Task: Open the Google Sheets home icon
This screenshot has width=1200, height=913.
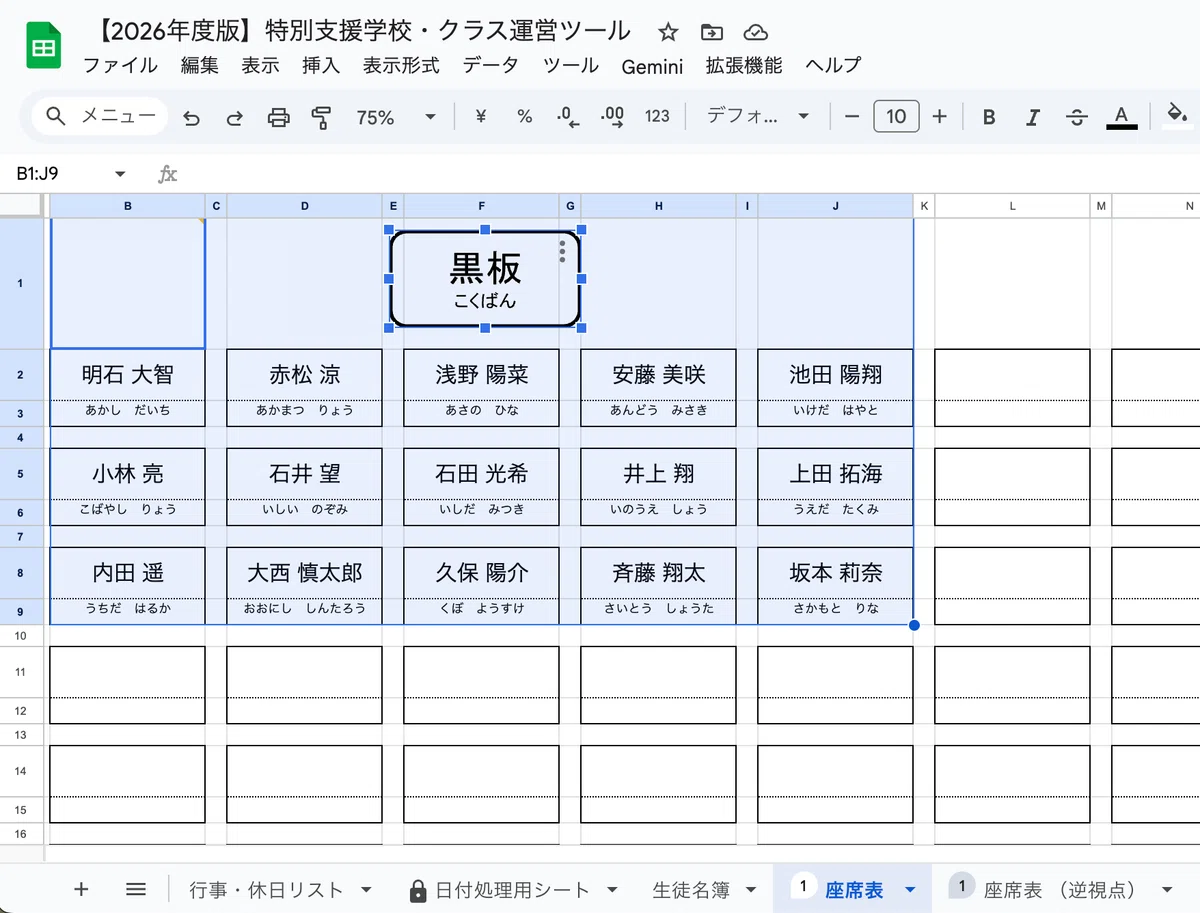Action: coord(43,47)
